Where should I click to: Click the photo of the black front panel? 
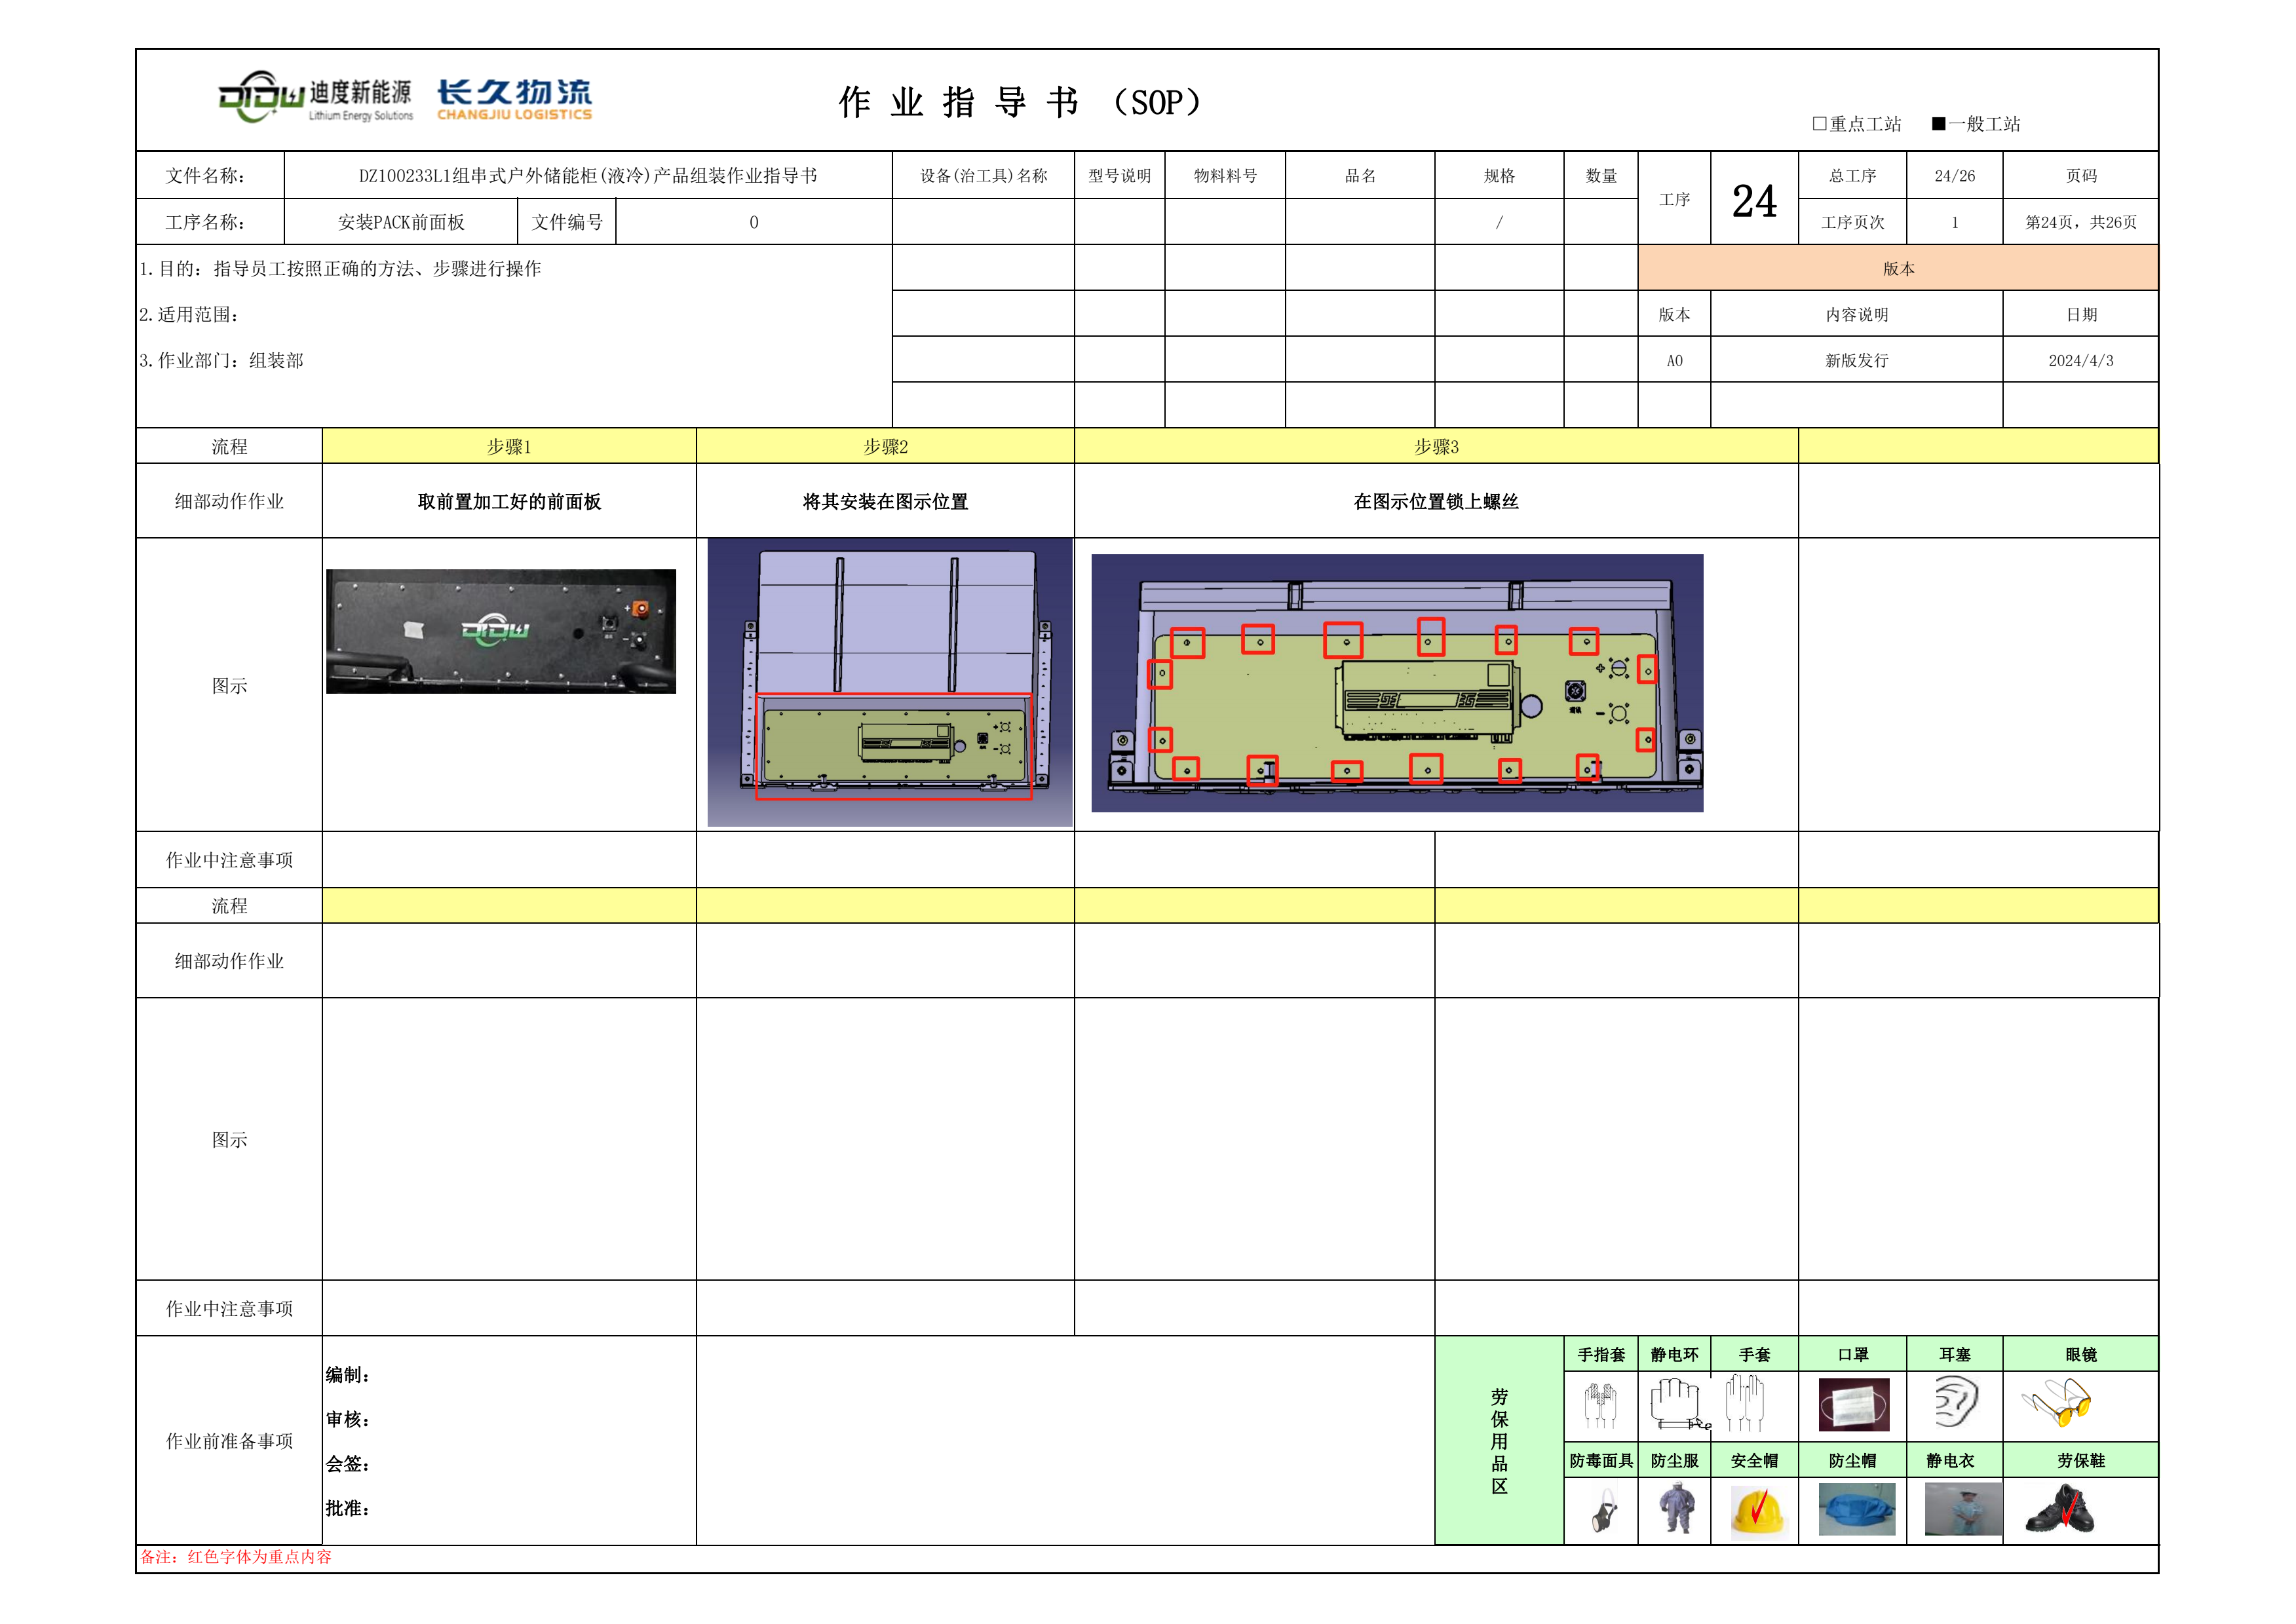tap(501, 631)
